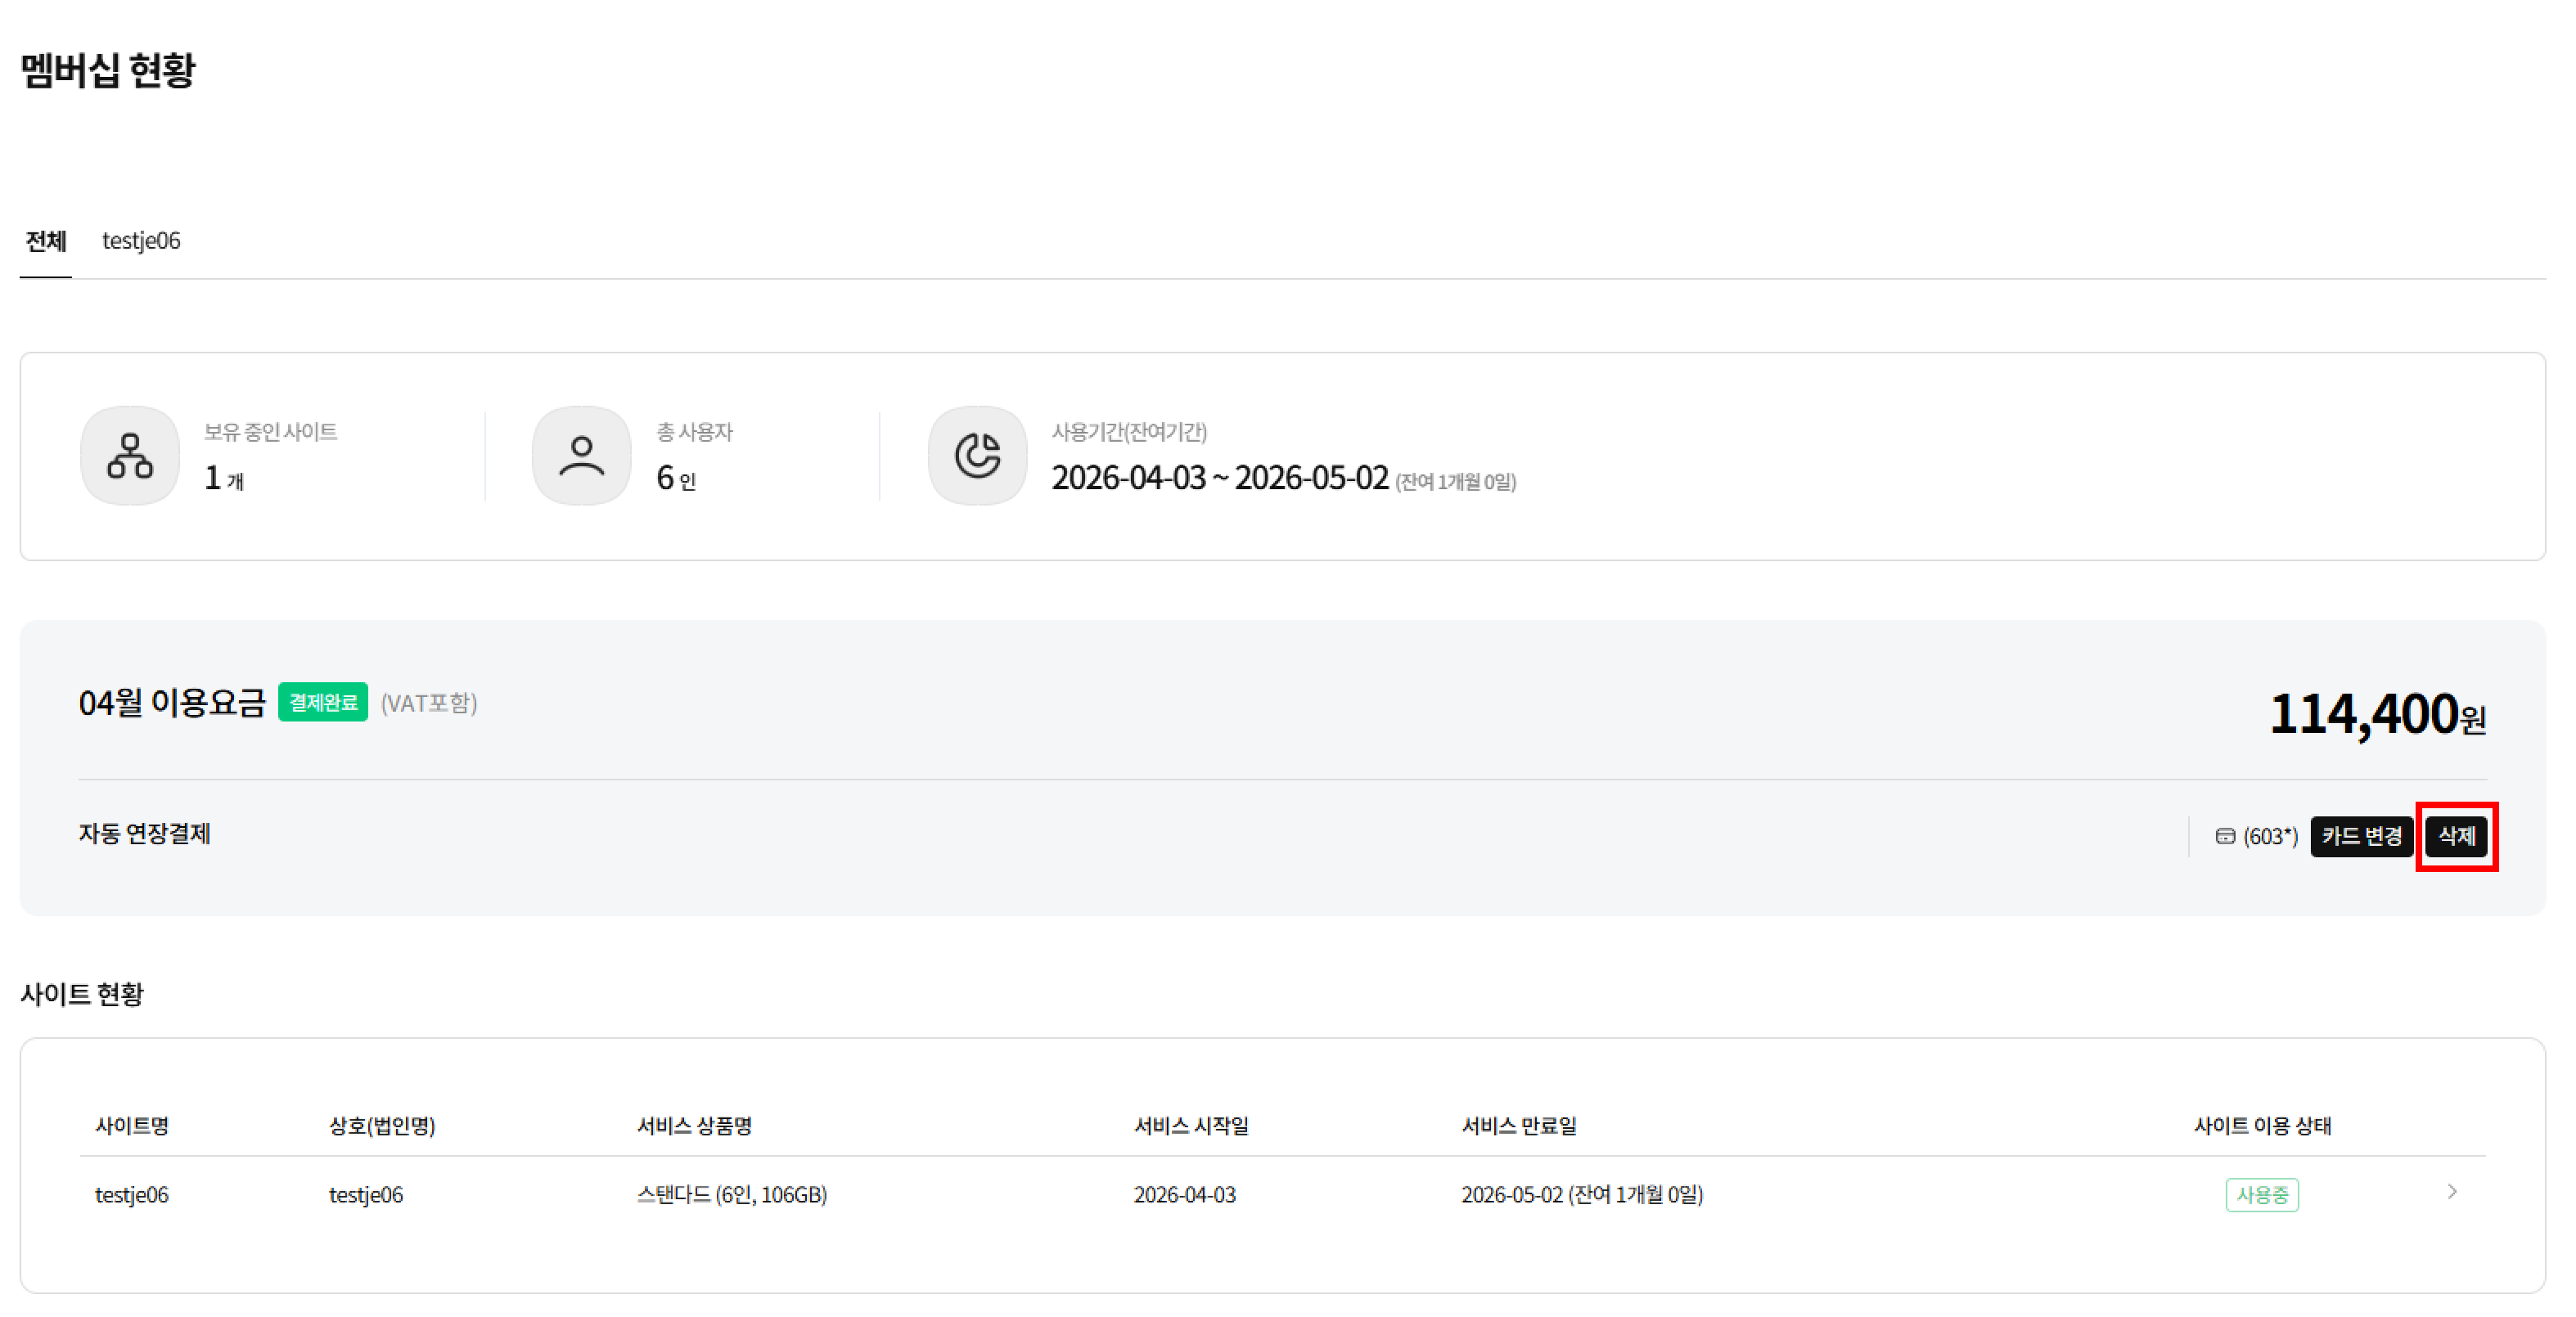Image resolution: width=2576 pixels, height=1317 pixels.
Task: Select the testje06 site name cell
Action: tap(132, 1194)
